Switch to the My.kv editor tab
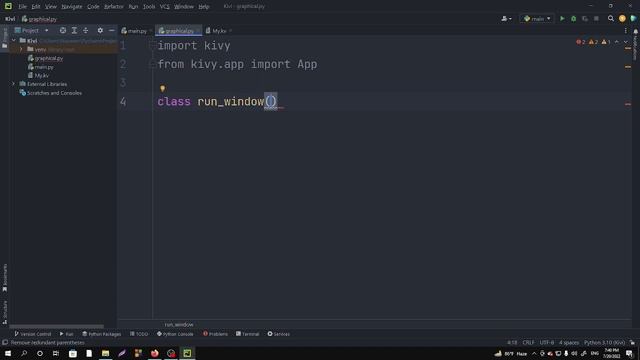Viewport: 640px width, 360px height. click(219, 31)
